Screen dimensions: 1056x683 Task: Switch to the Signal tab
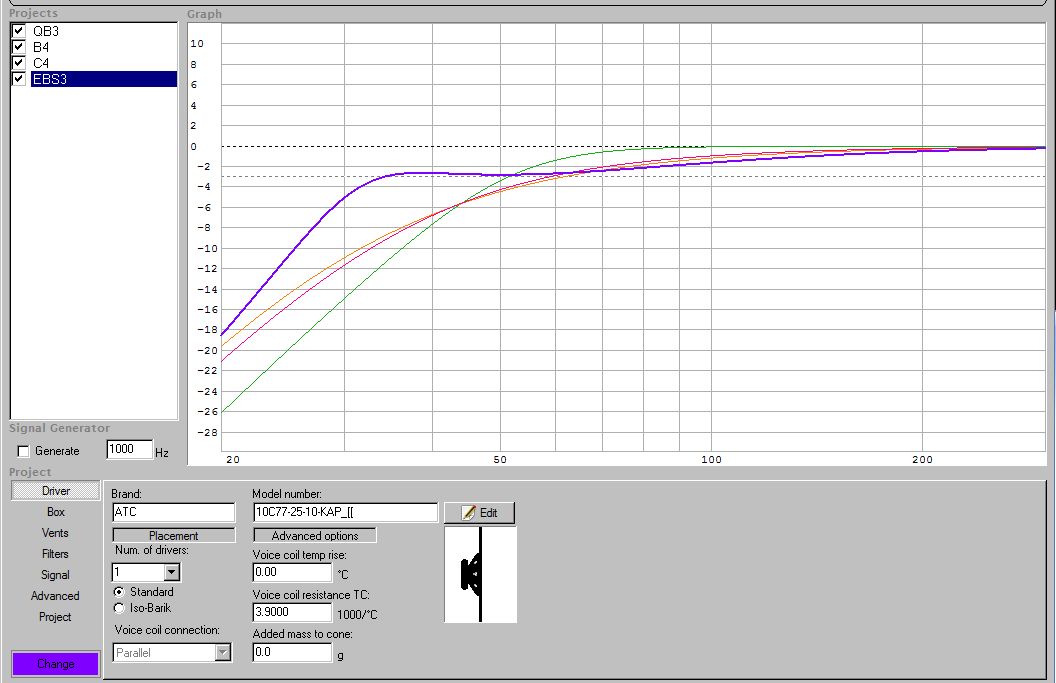click(55, 575)
